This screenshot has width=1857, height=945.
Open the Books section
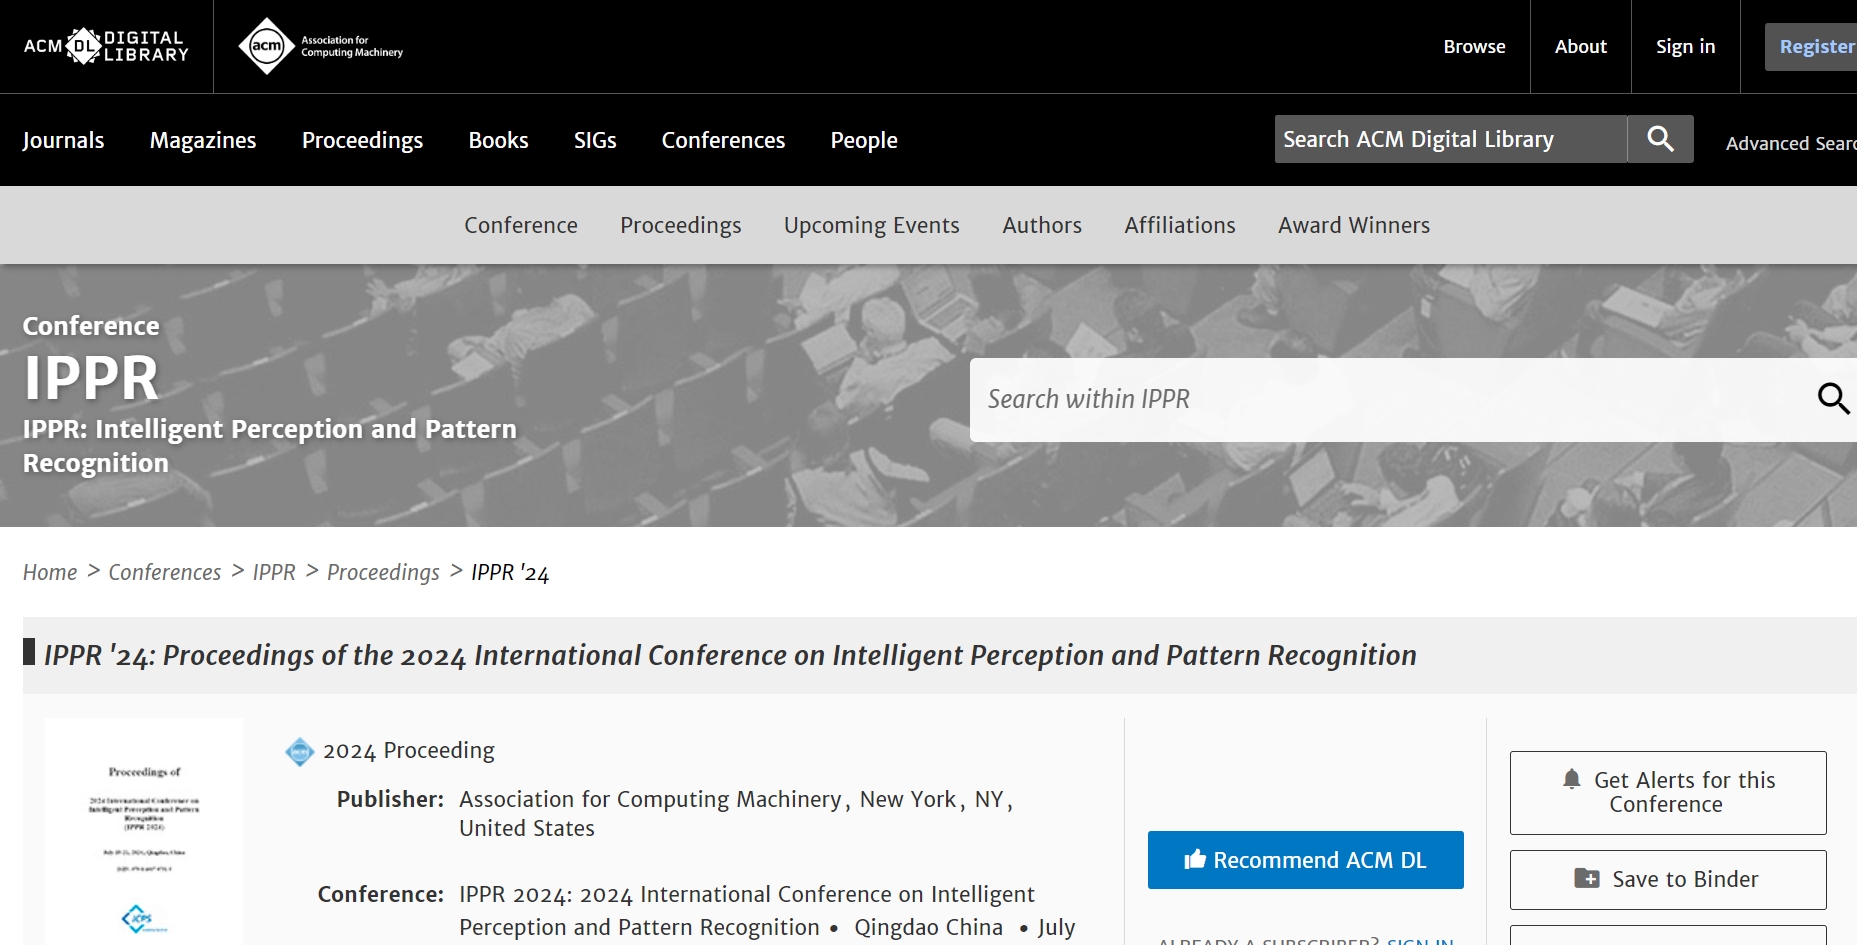pos(498,140)
